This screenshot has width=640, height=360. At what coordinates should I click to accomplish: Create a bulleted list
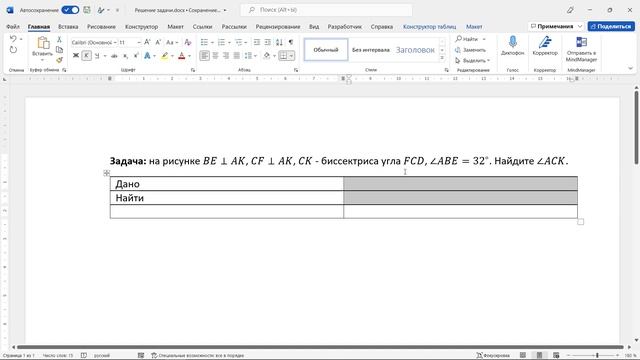click(x=204, y=42)
